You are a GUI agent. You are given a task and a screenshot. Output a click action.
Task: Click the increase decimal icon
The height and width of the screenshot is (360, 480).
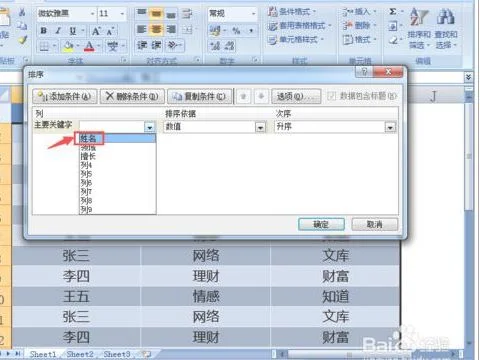tap(215, 46)
